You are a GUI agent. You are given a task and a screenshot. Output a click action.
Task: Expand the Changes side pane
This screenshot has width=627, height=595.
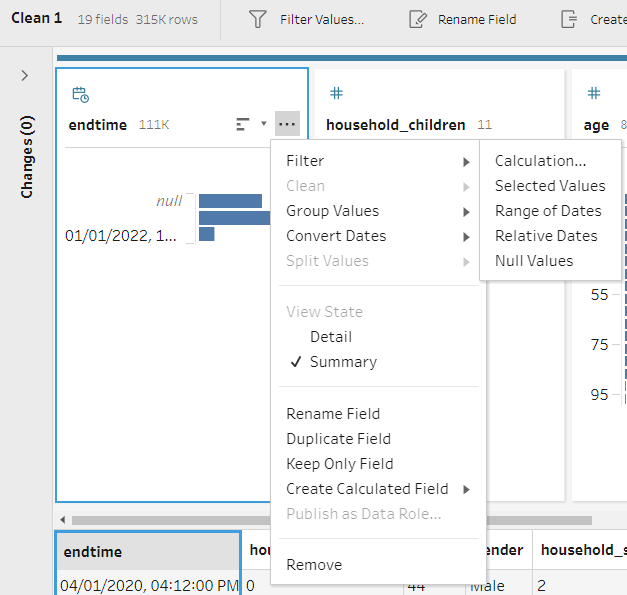click(x=25, y=76)
